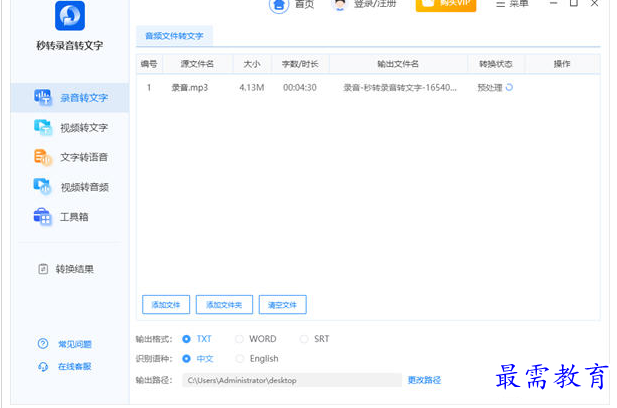Viewport: 617px width, 408px height.
Task: Click the 字数/时长 column header
Action: [x=300, y=64]
